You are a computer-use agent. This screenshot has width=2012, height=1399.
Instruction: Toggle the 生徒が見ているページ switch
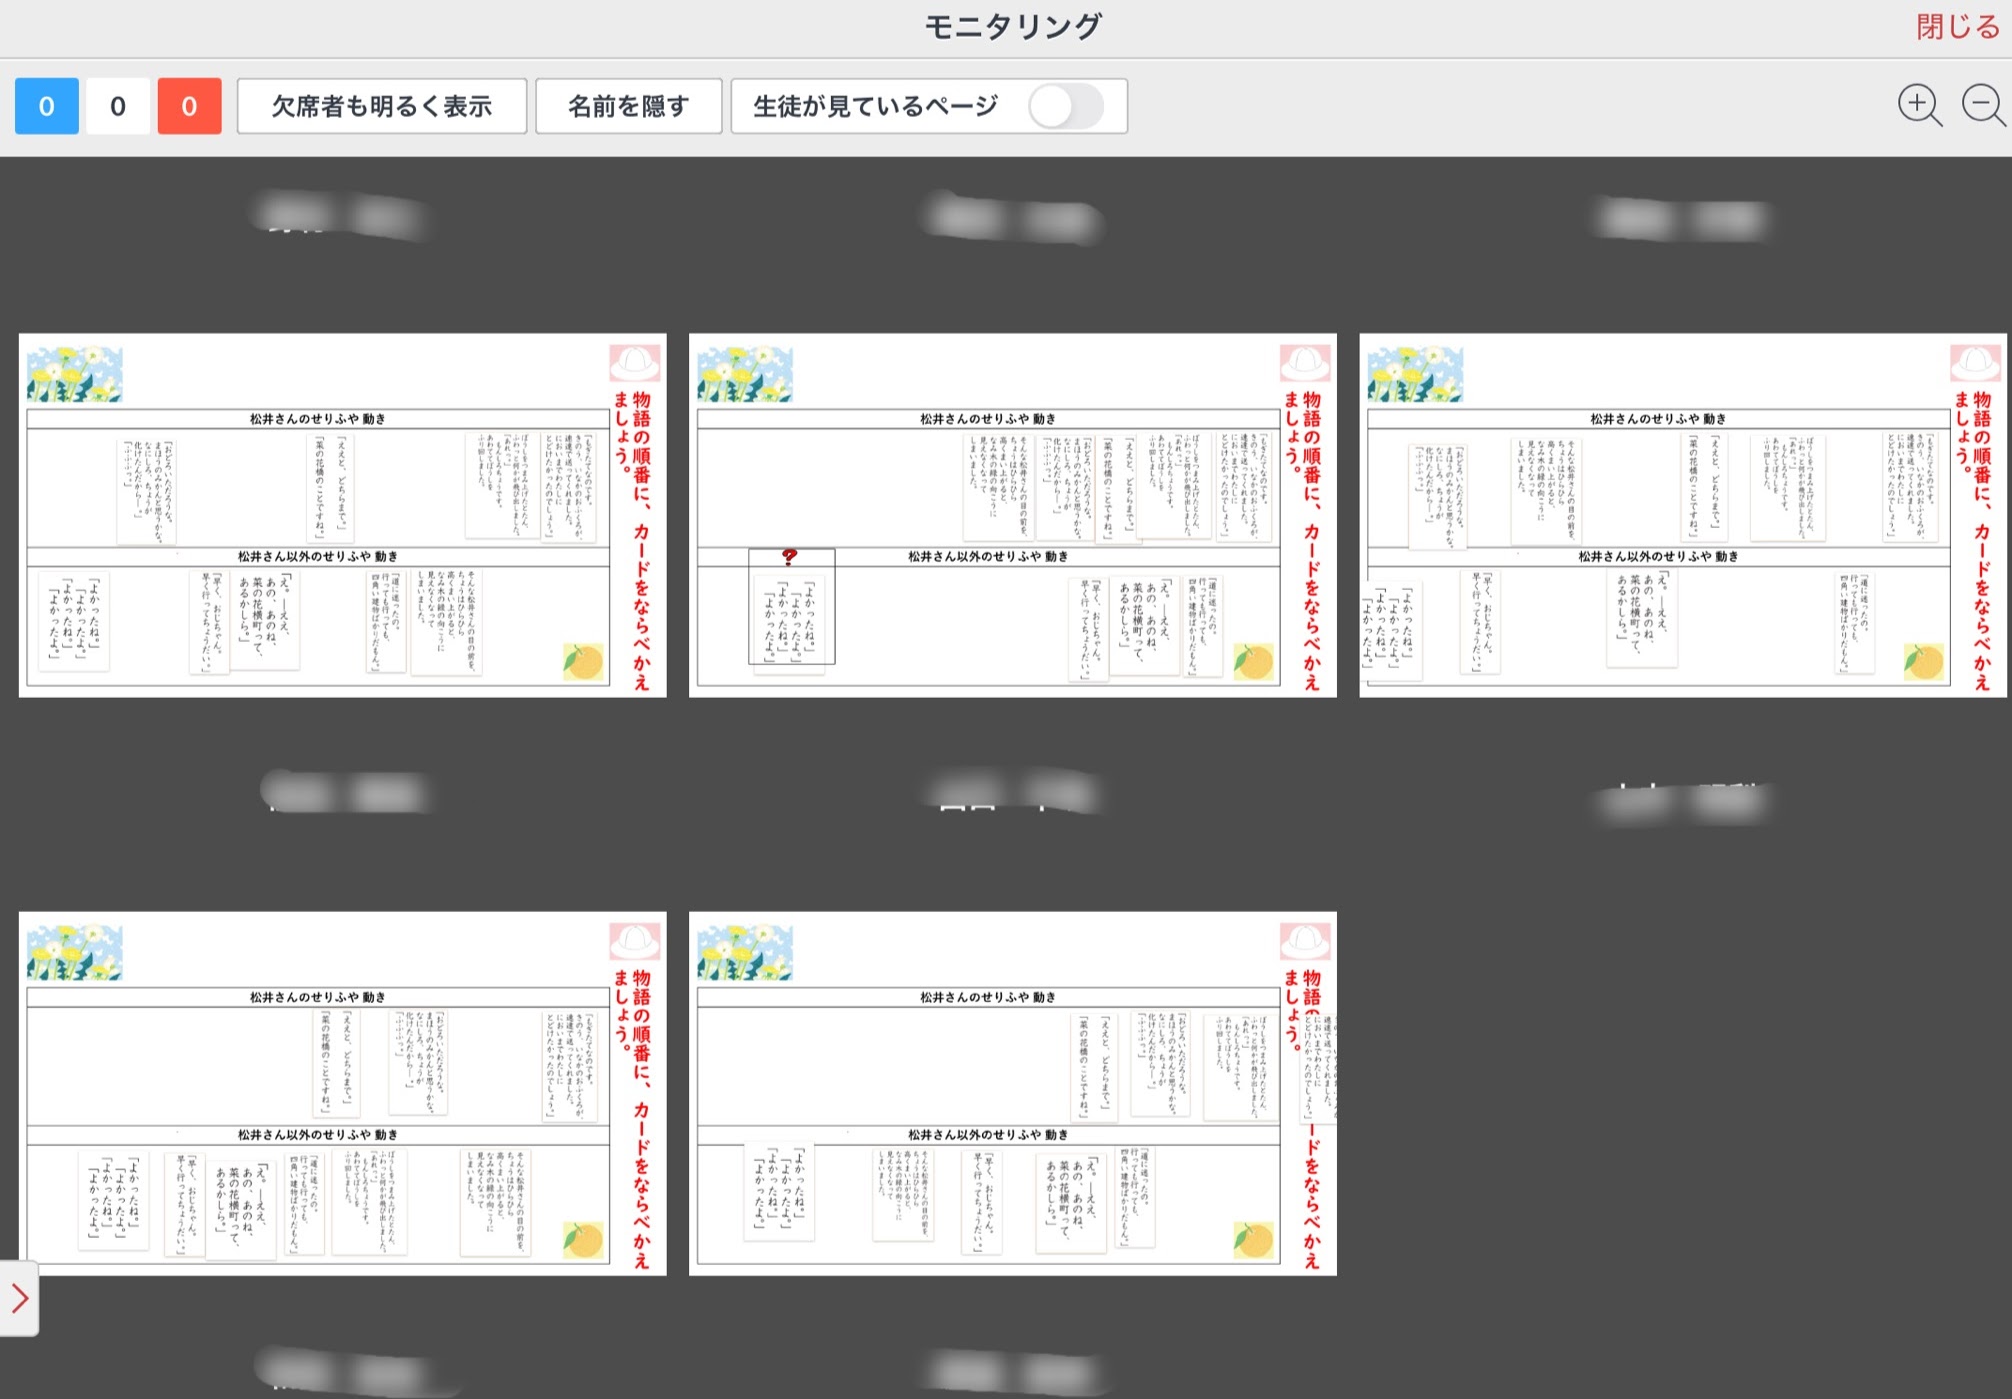[1066, 106]
